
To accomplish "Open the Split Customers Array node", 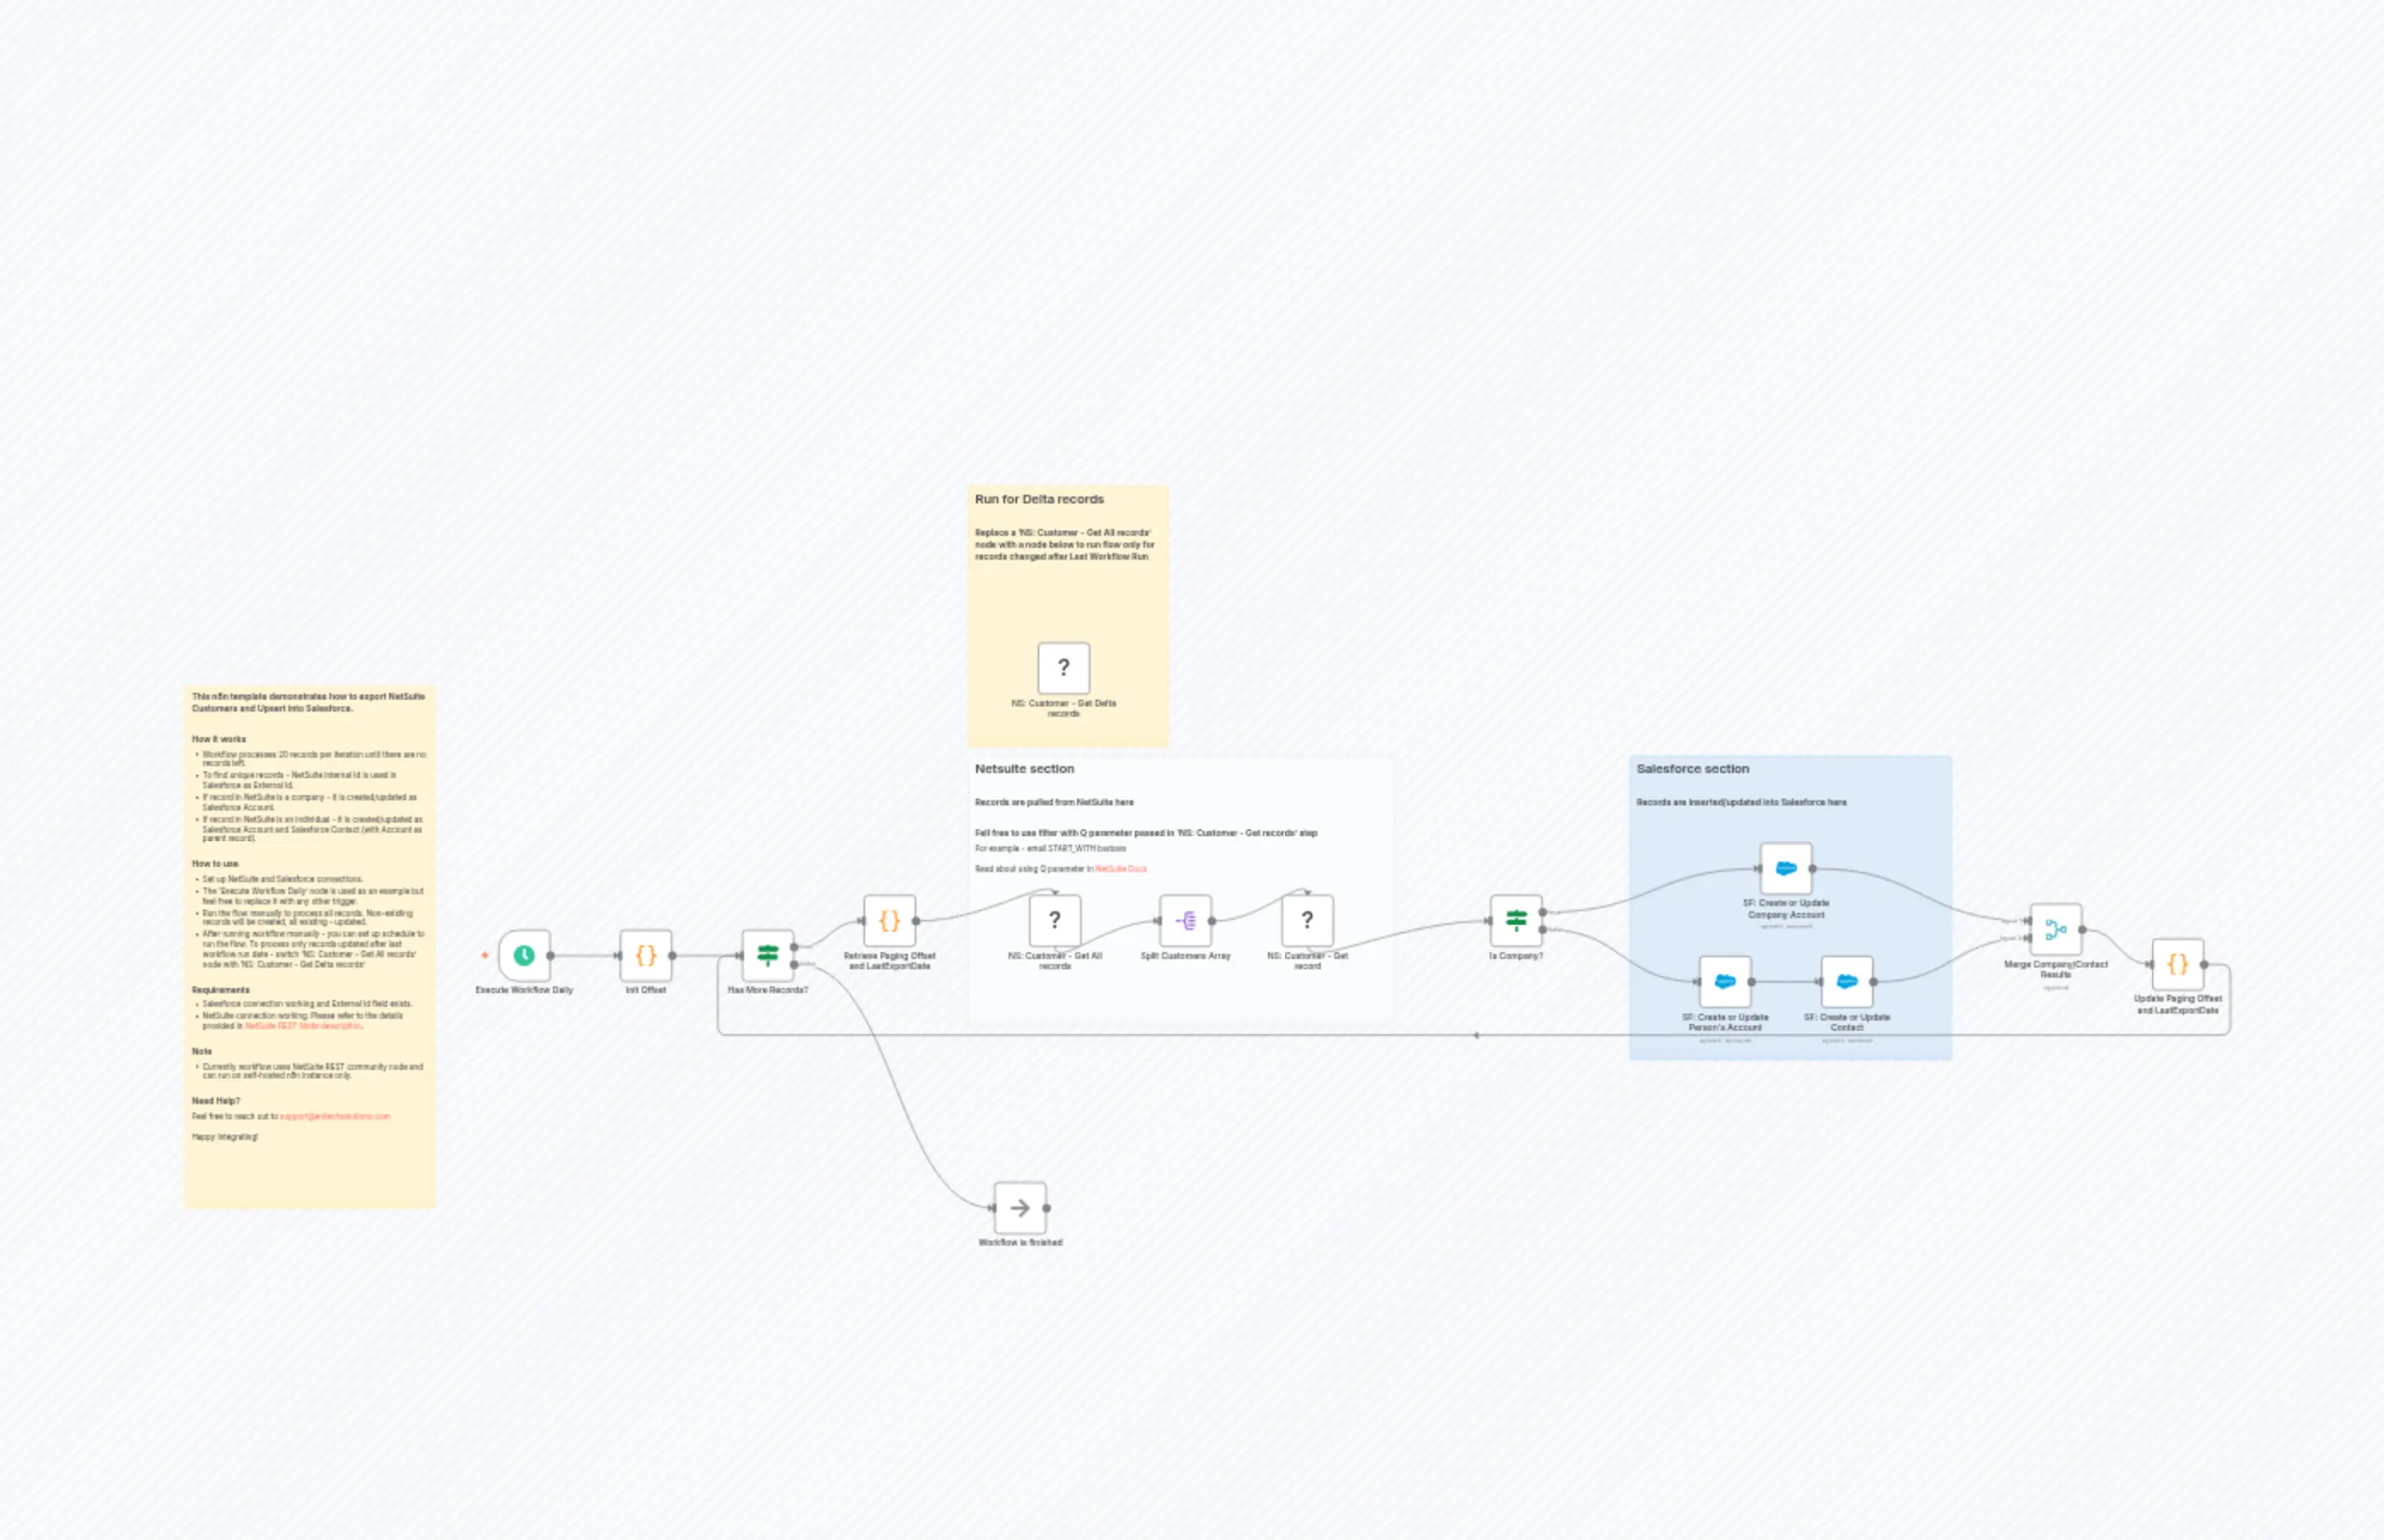I will pos(1186,920).
